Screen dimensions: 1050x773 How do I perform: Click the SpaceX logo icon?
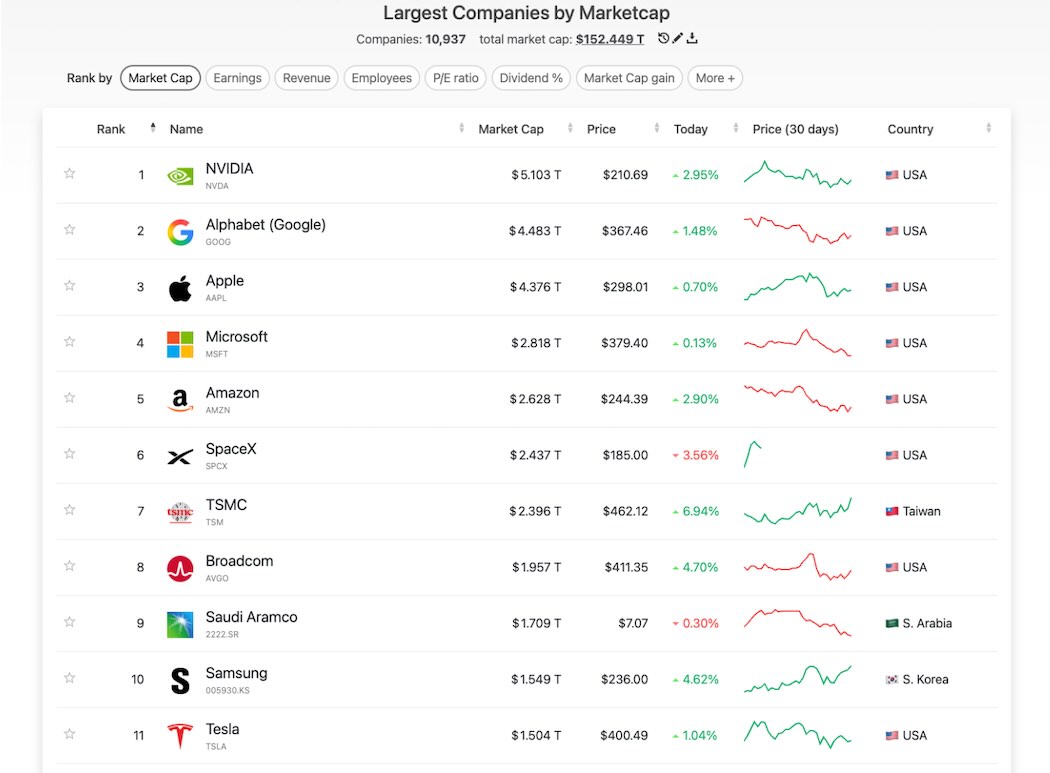[x=180, y=457]
